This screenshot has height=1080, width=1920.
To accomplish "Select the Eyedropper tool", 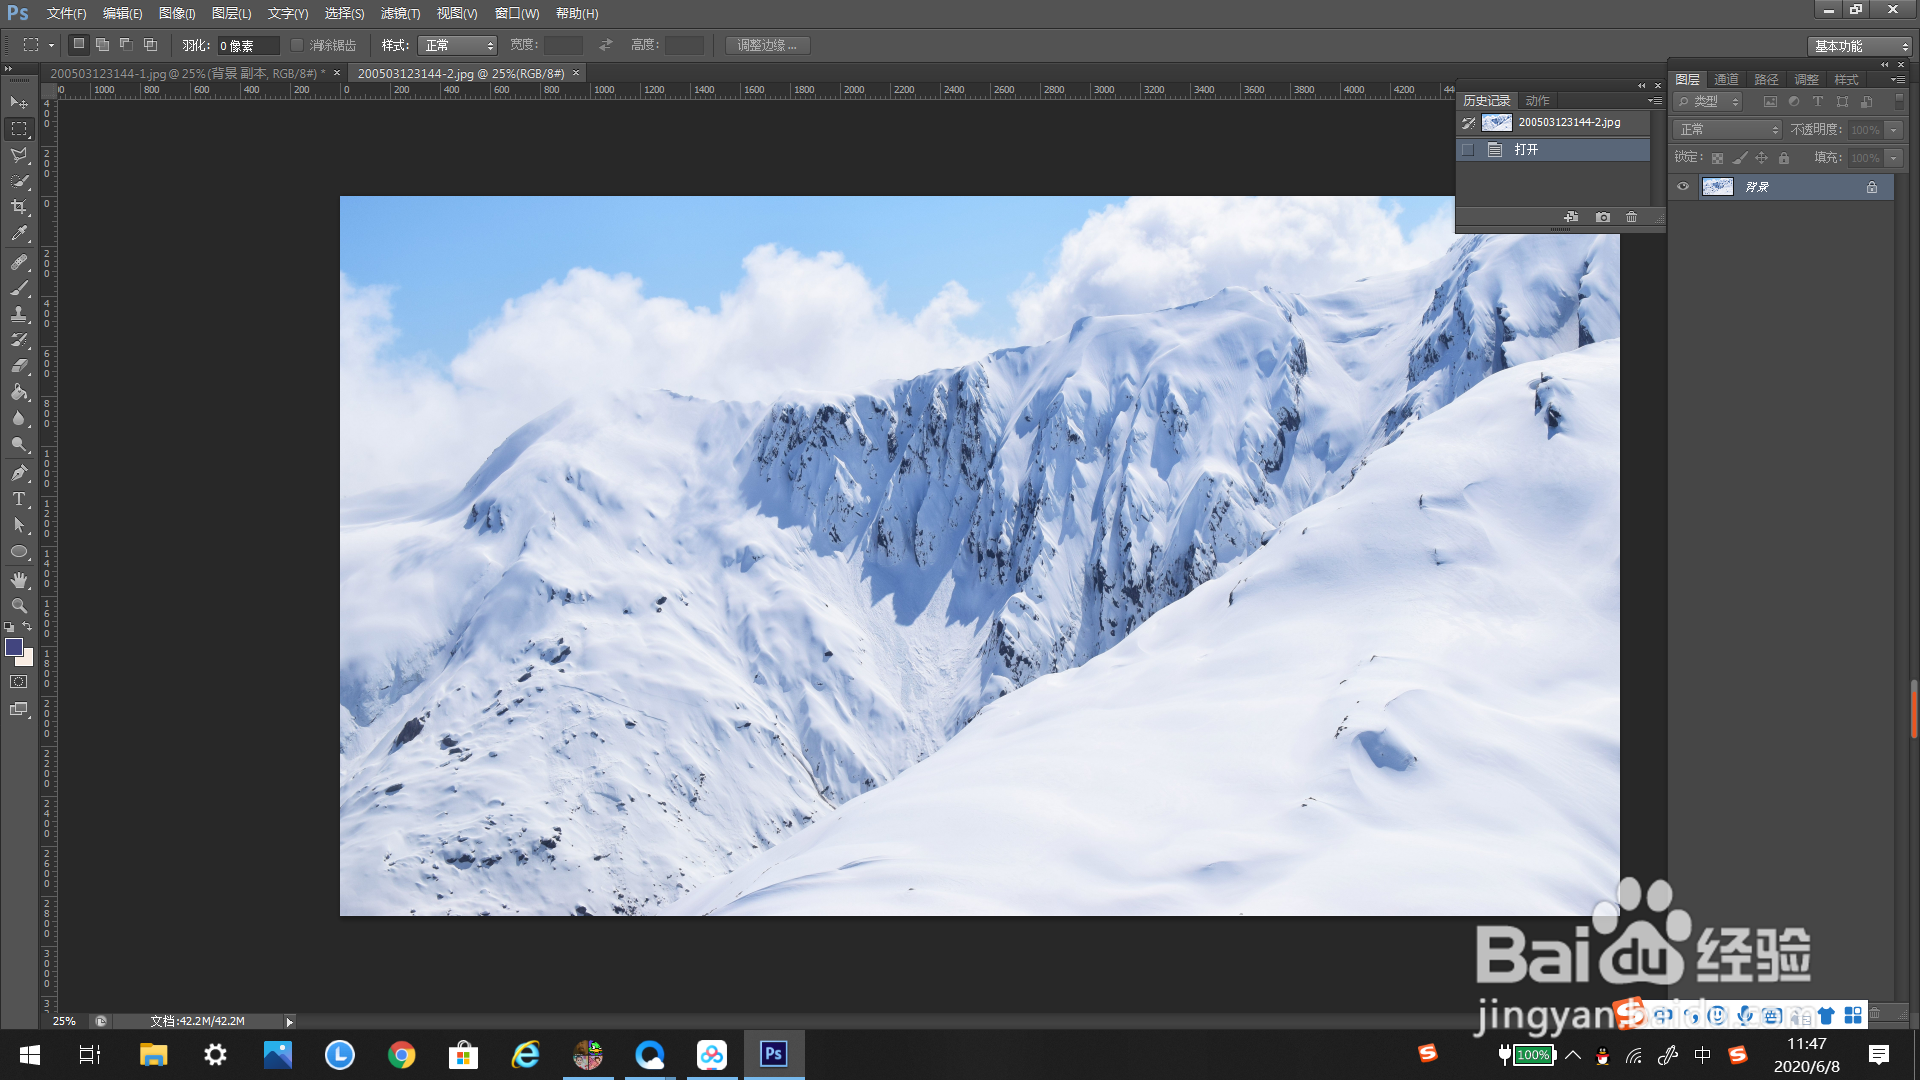I will 19,234.
